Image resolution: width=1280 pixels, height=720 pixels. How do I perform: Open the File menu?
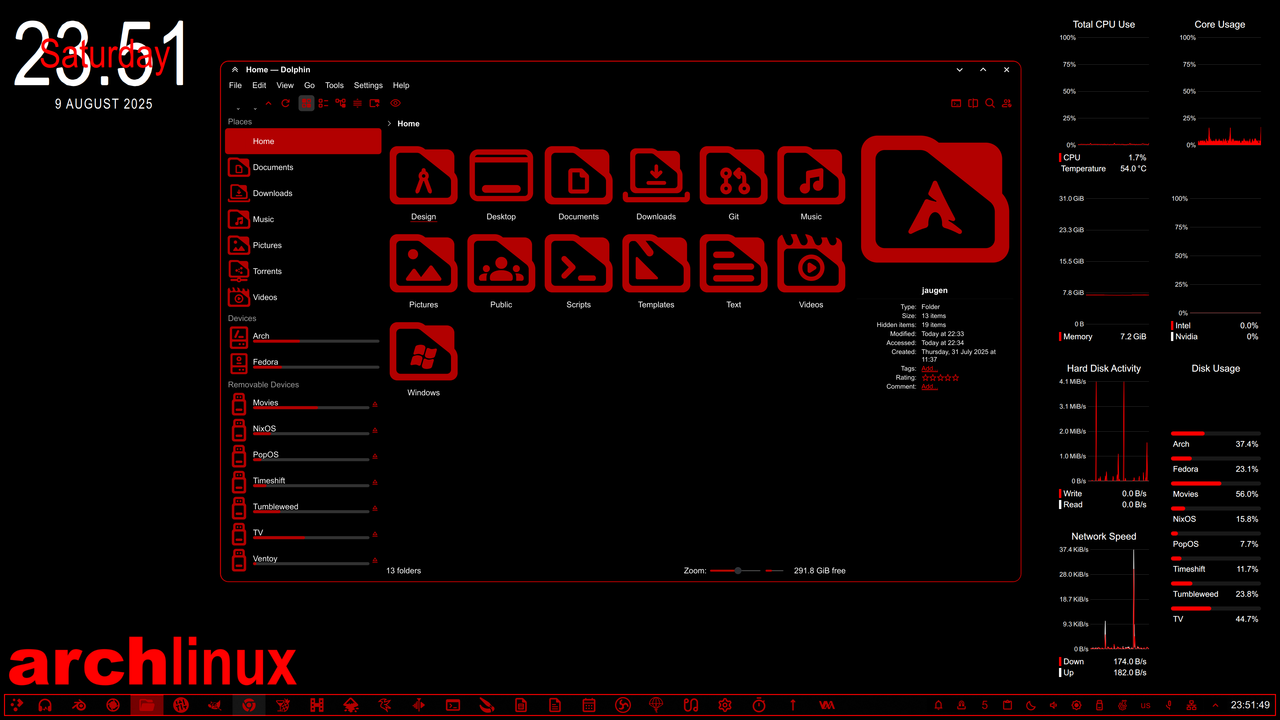click(x=235, y=85)
